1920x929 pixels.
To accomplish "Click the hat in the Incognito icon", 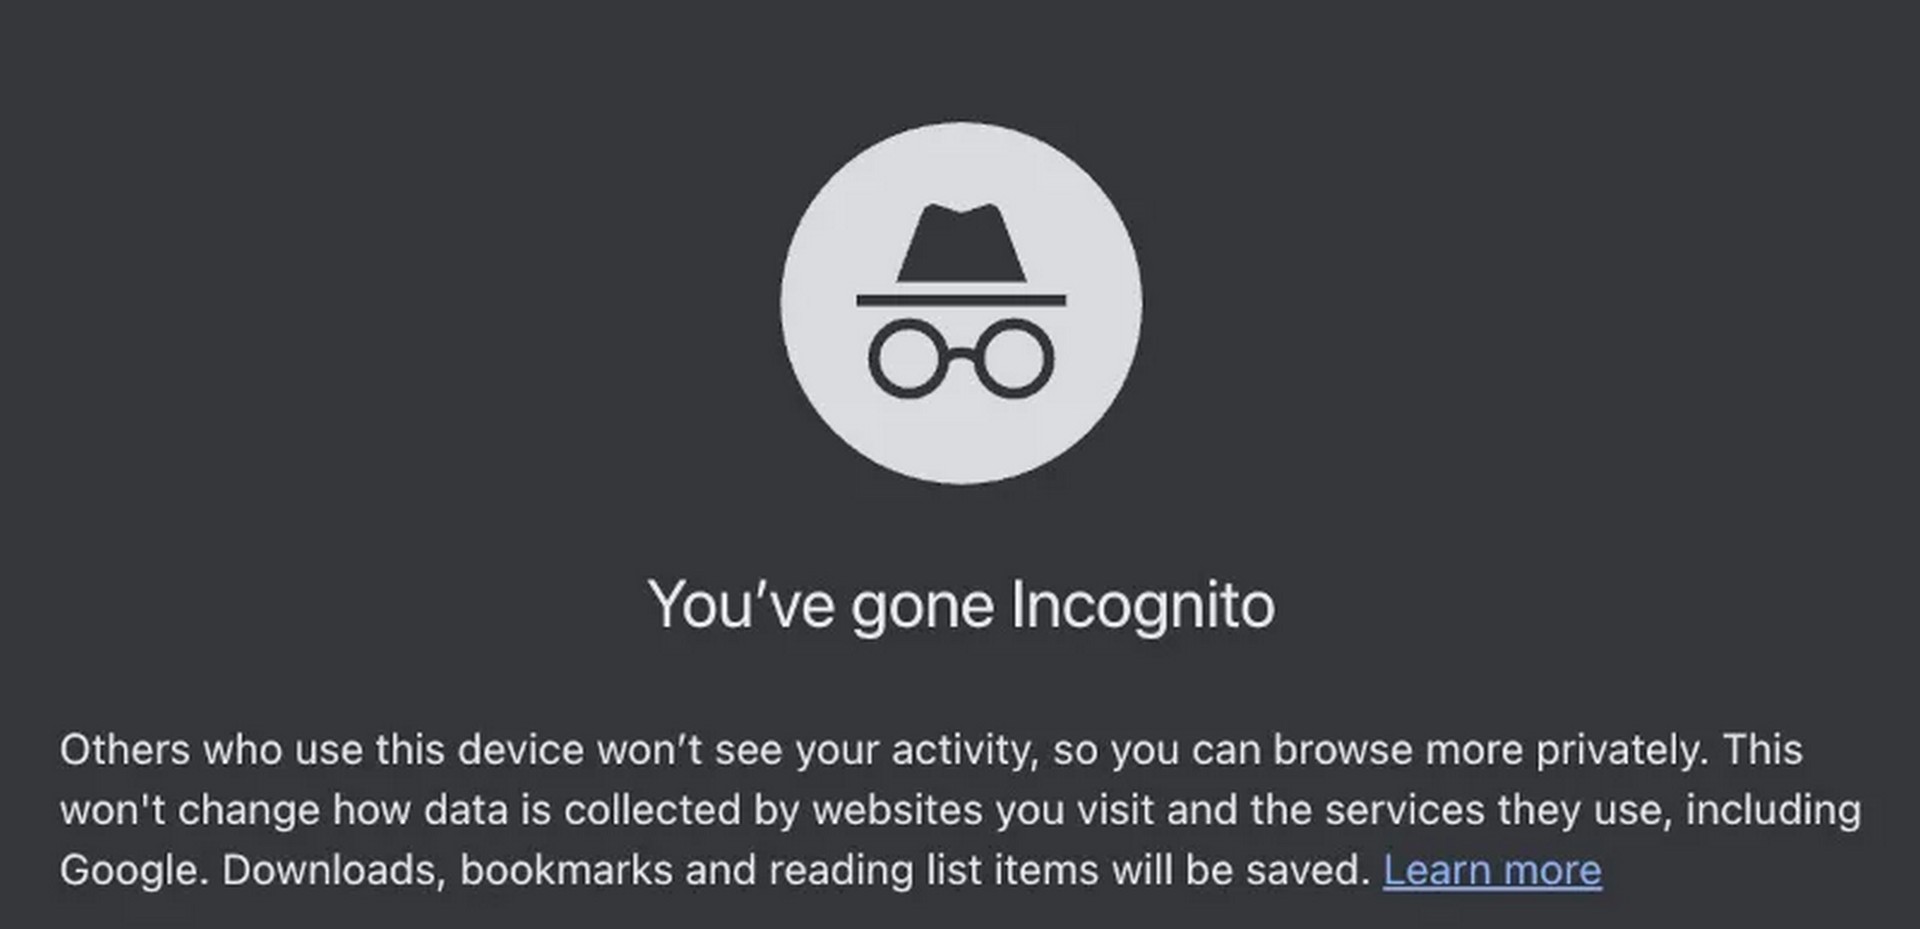I will tap(961, 243).
